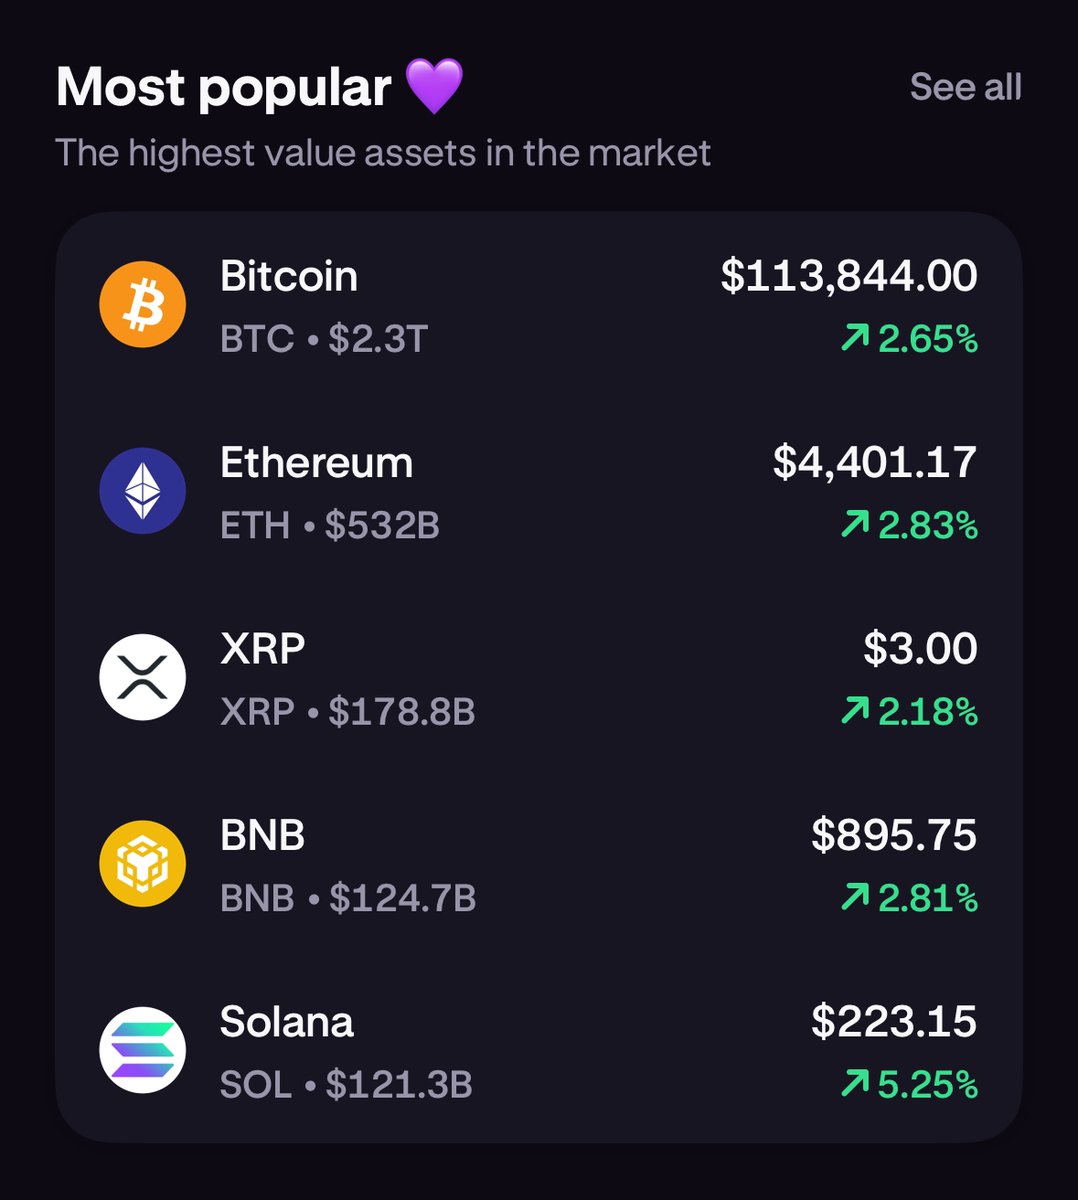Click the purple heart emoji
The width and height of the screenshot is (1078, 1200).
click(434, 87)
